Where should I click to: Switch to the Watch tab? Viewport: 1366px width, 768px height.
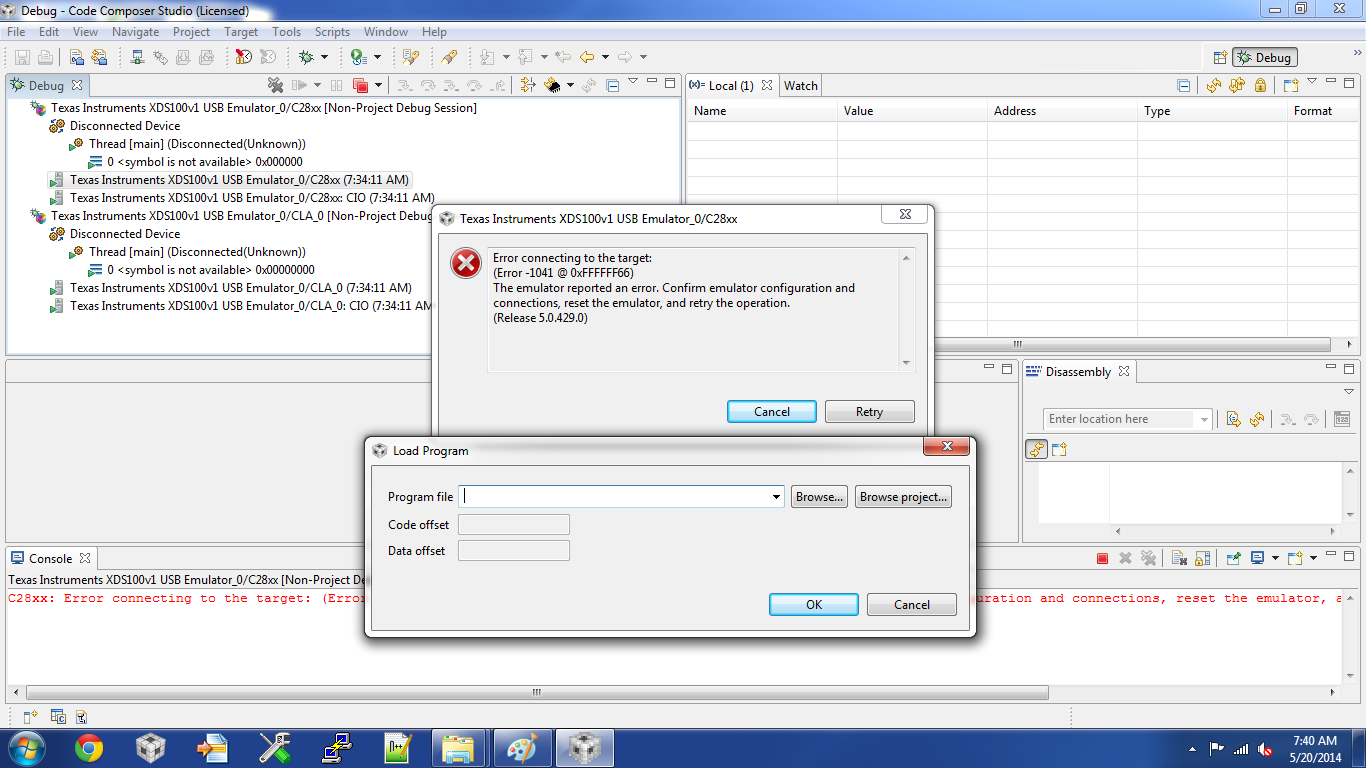coord(801,86)
